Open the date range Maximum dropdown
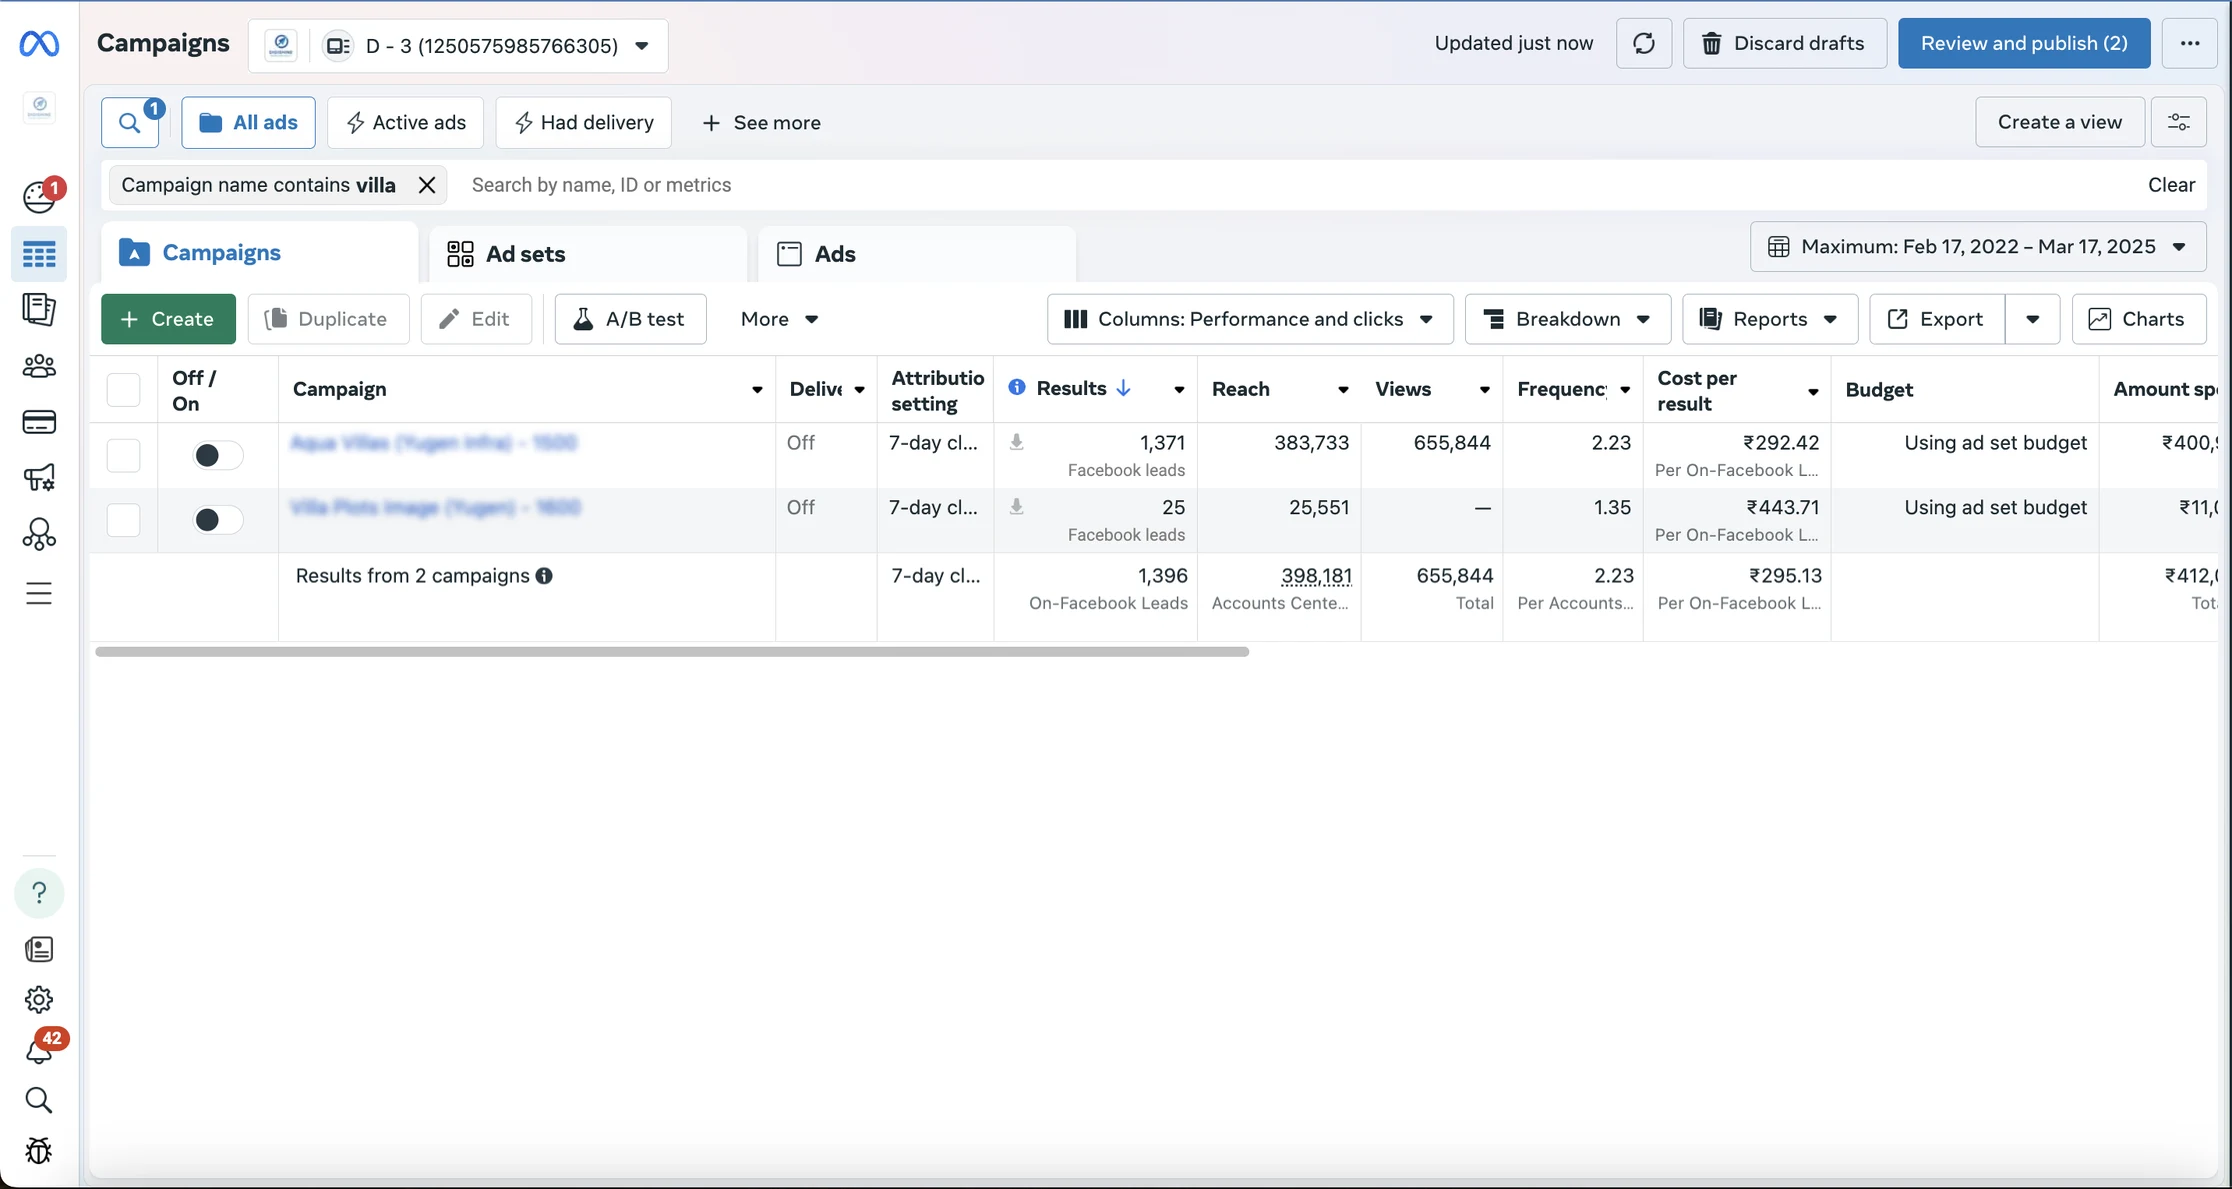Viewport: 2232px width, 1189px height. (1977, 247)
